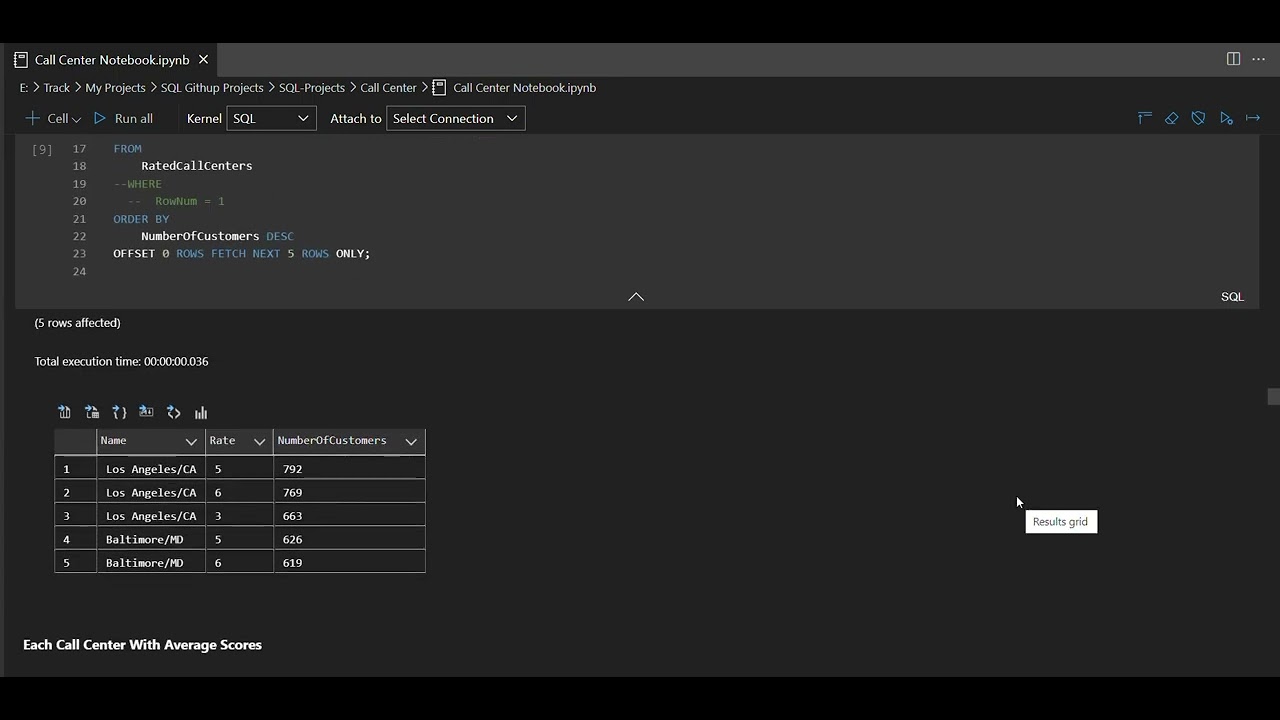Click commented line RowNum = 1
Screen dimensions: 1280x720
pos(176,201)
